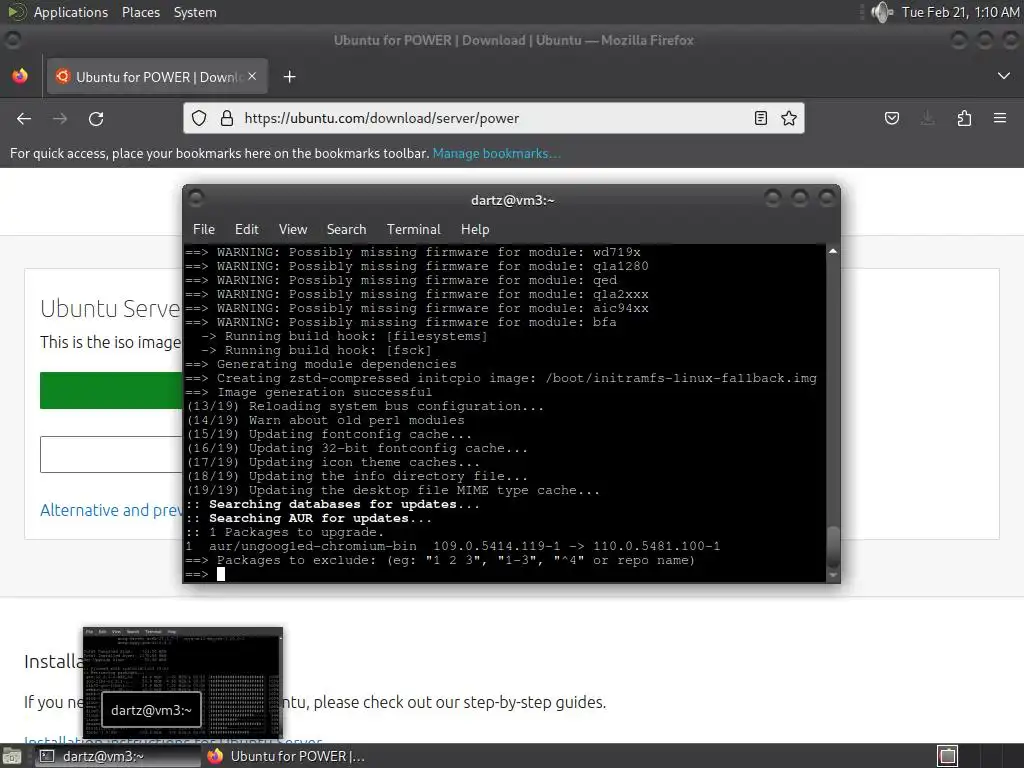Open a new tab with the plus button
Screen dimensions: 1024x768
click(289, 77)
